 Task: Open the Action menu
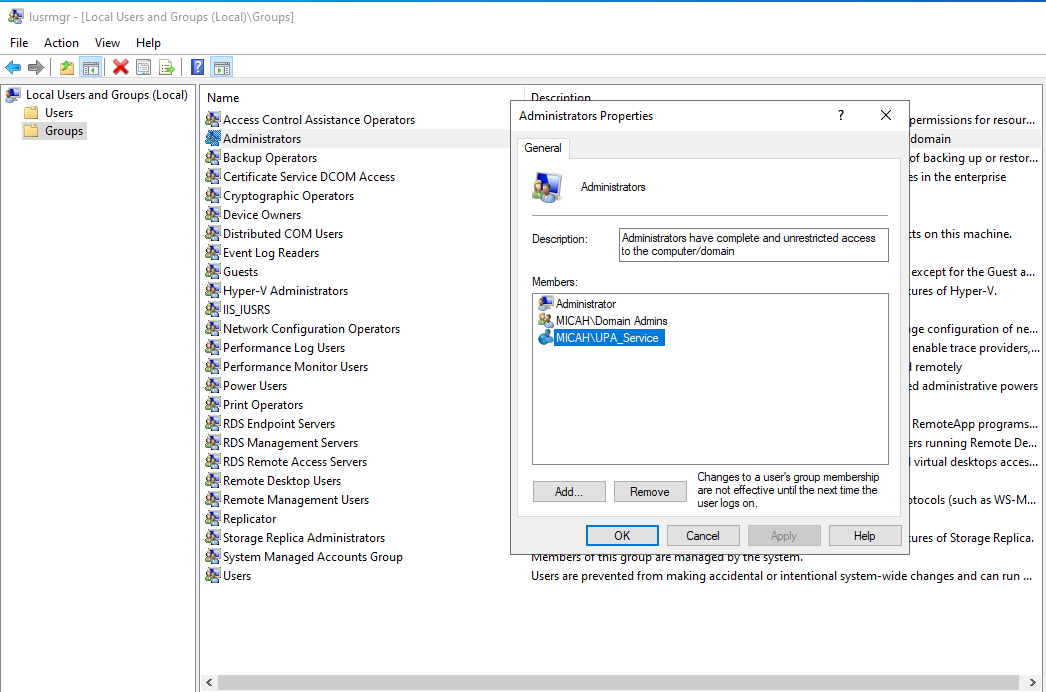pos(61,43)
